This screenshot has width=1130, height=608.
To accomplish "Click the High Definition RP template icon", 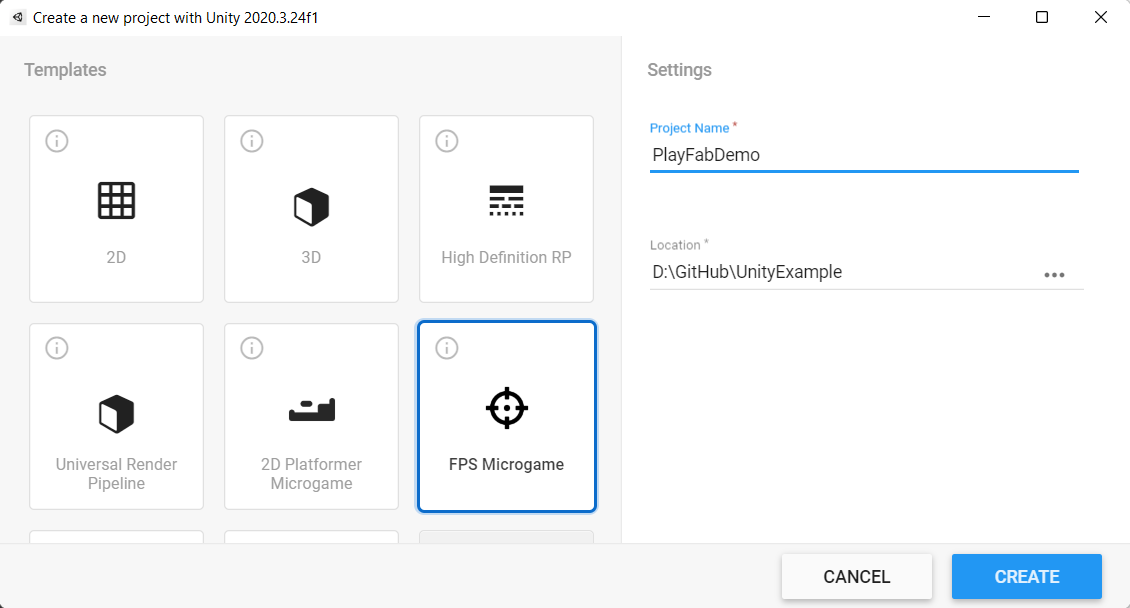I will click(507, 200).
